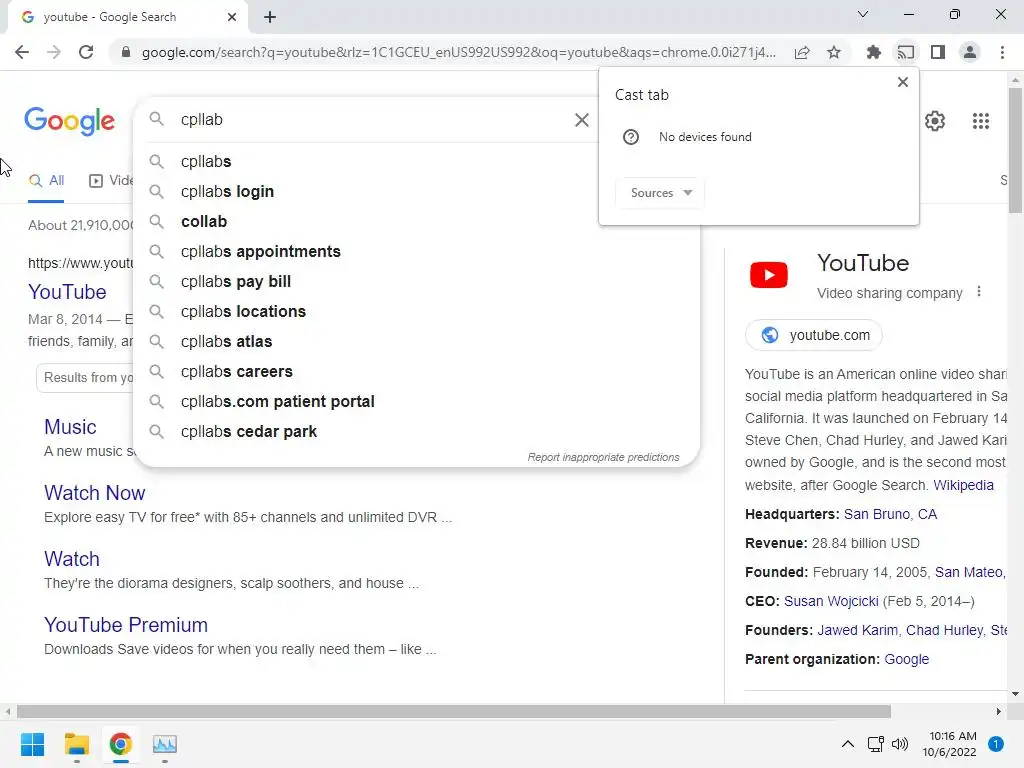Open the tab search chevron
This screenshot has width=1024, height=768.
(x=863, y=14)
